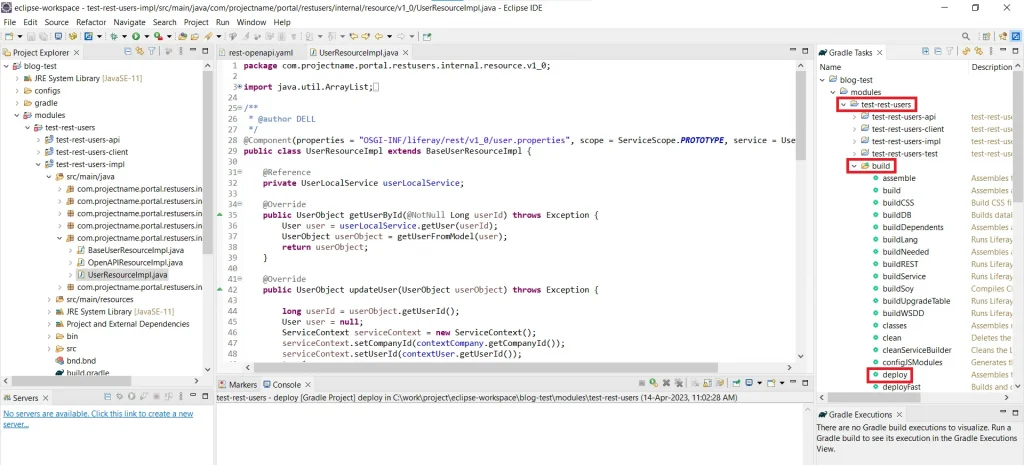Expand folded imports on line 3

[x=238, y=86]
